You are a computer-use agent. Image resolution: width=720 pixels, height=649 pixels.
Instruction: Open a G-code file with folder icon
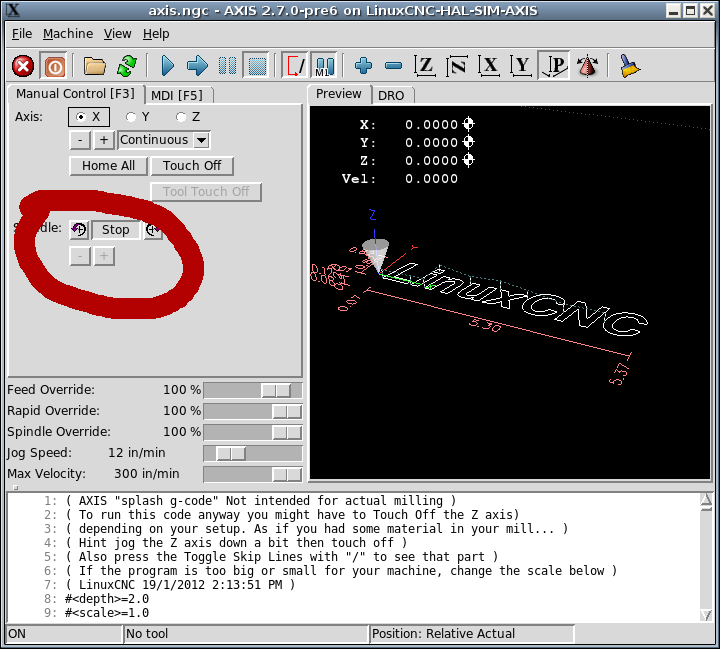coord(95,66)
